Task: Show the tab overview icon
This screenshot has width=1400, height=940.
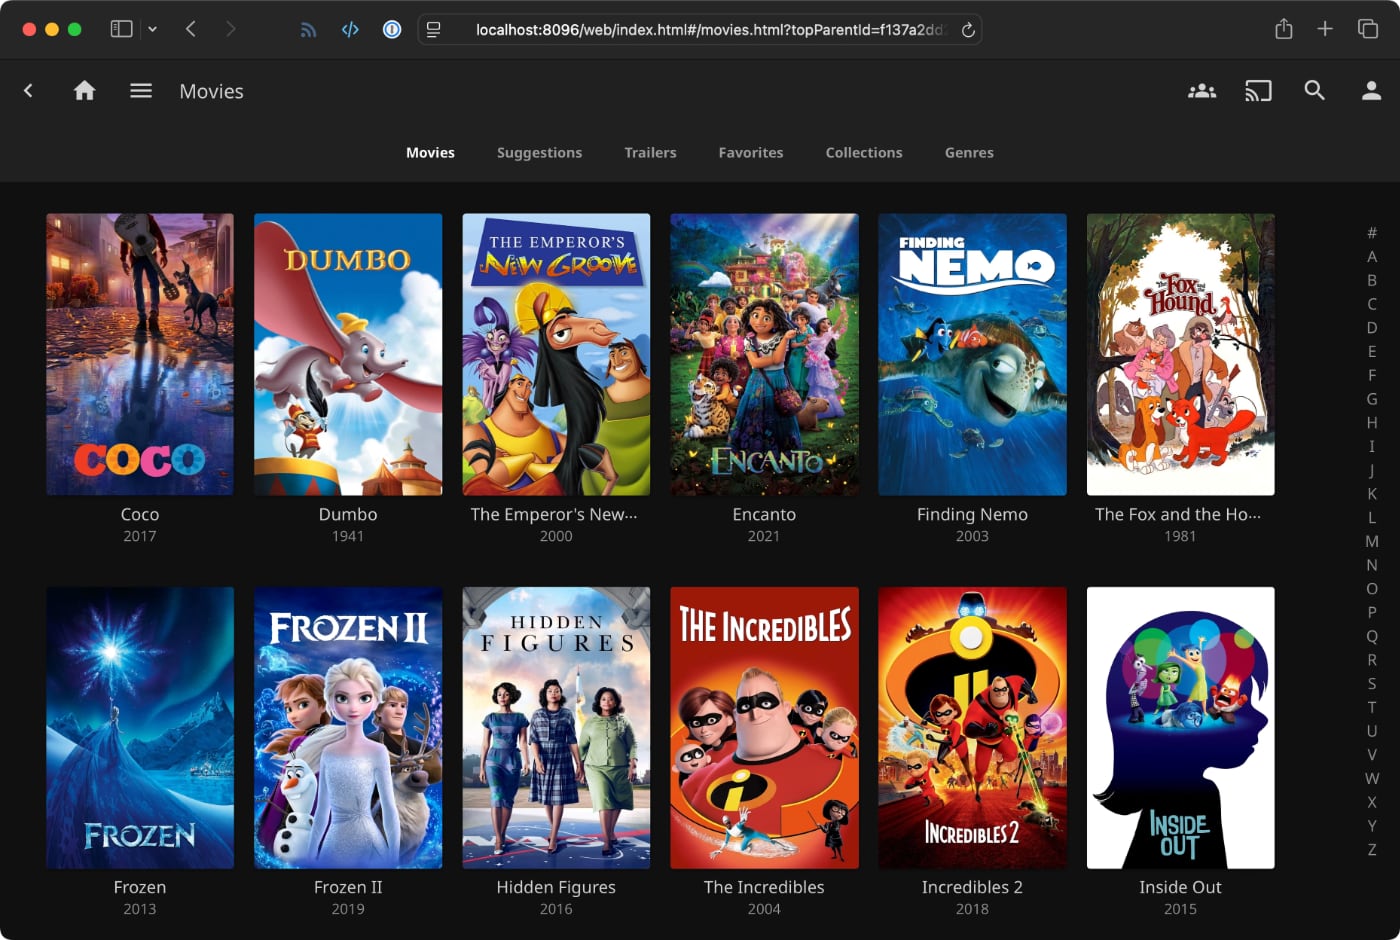Action: pyautogui.click(x=1368, y=29)
